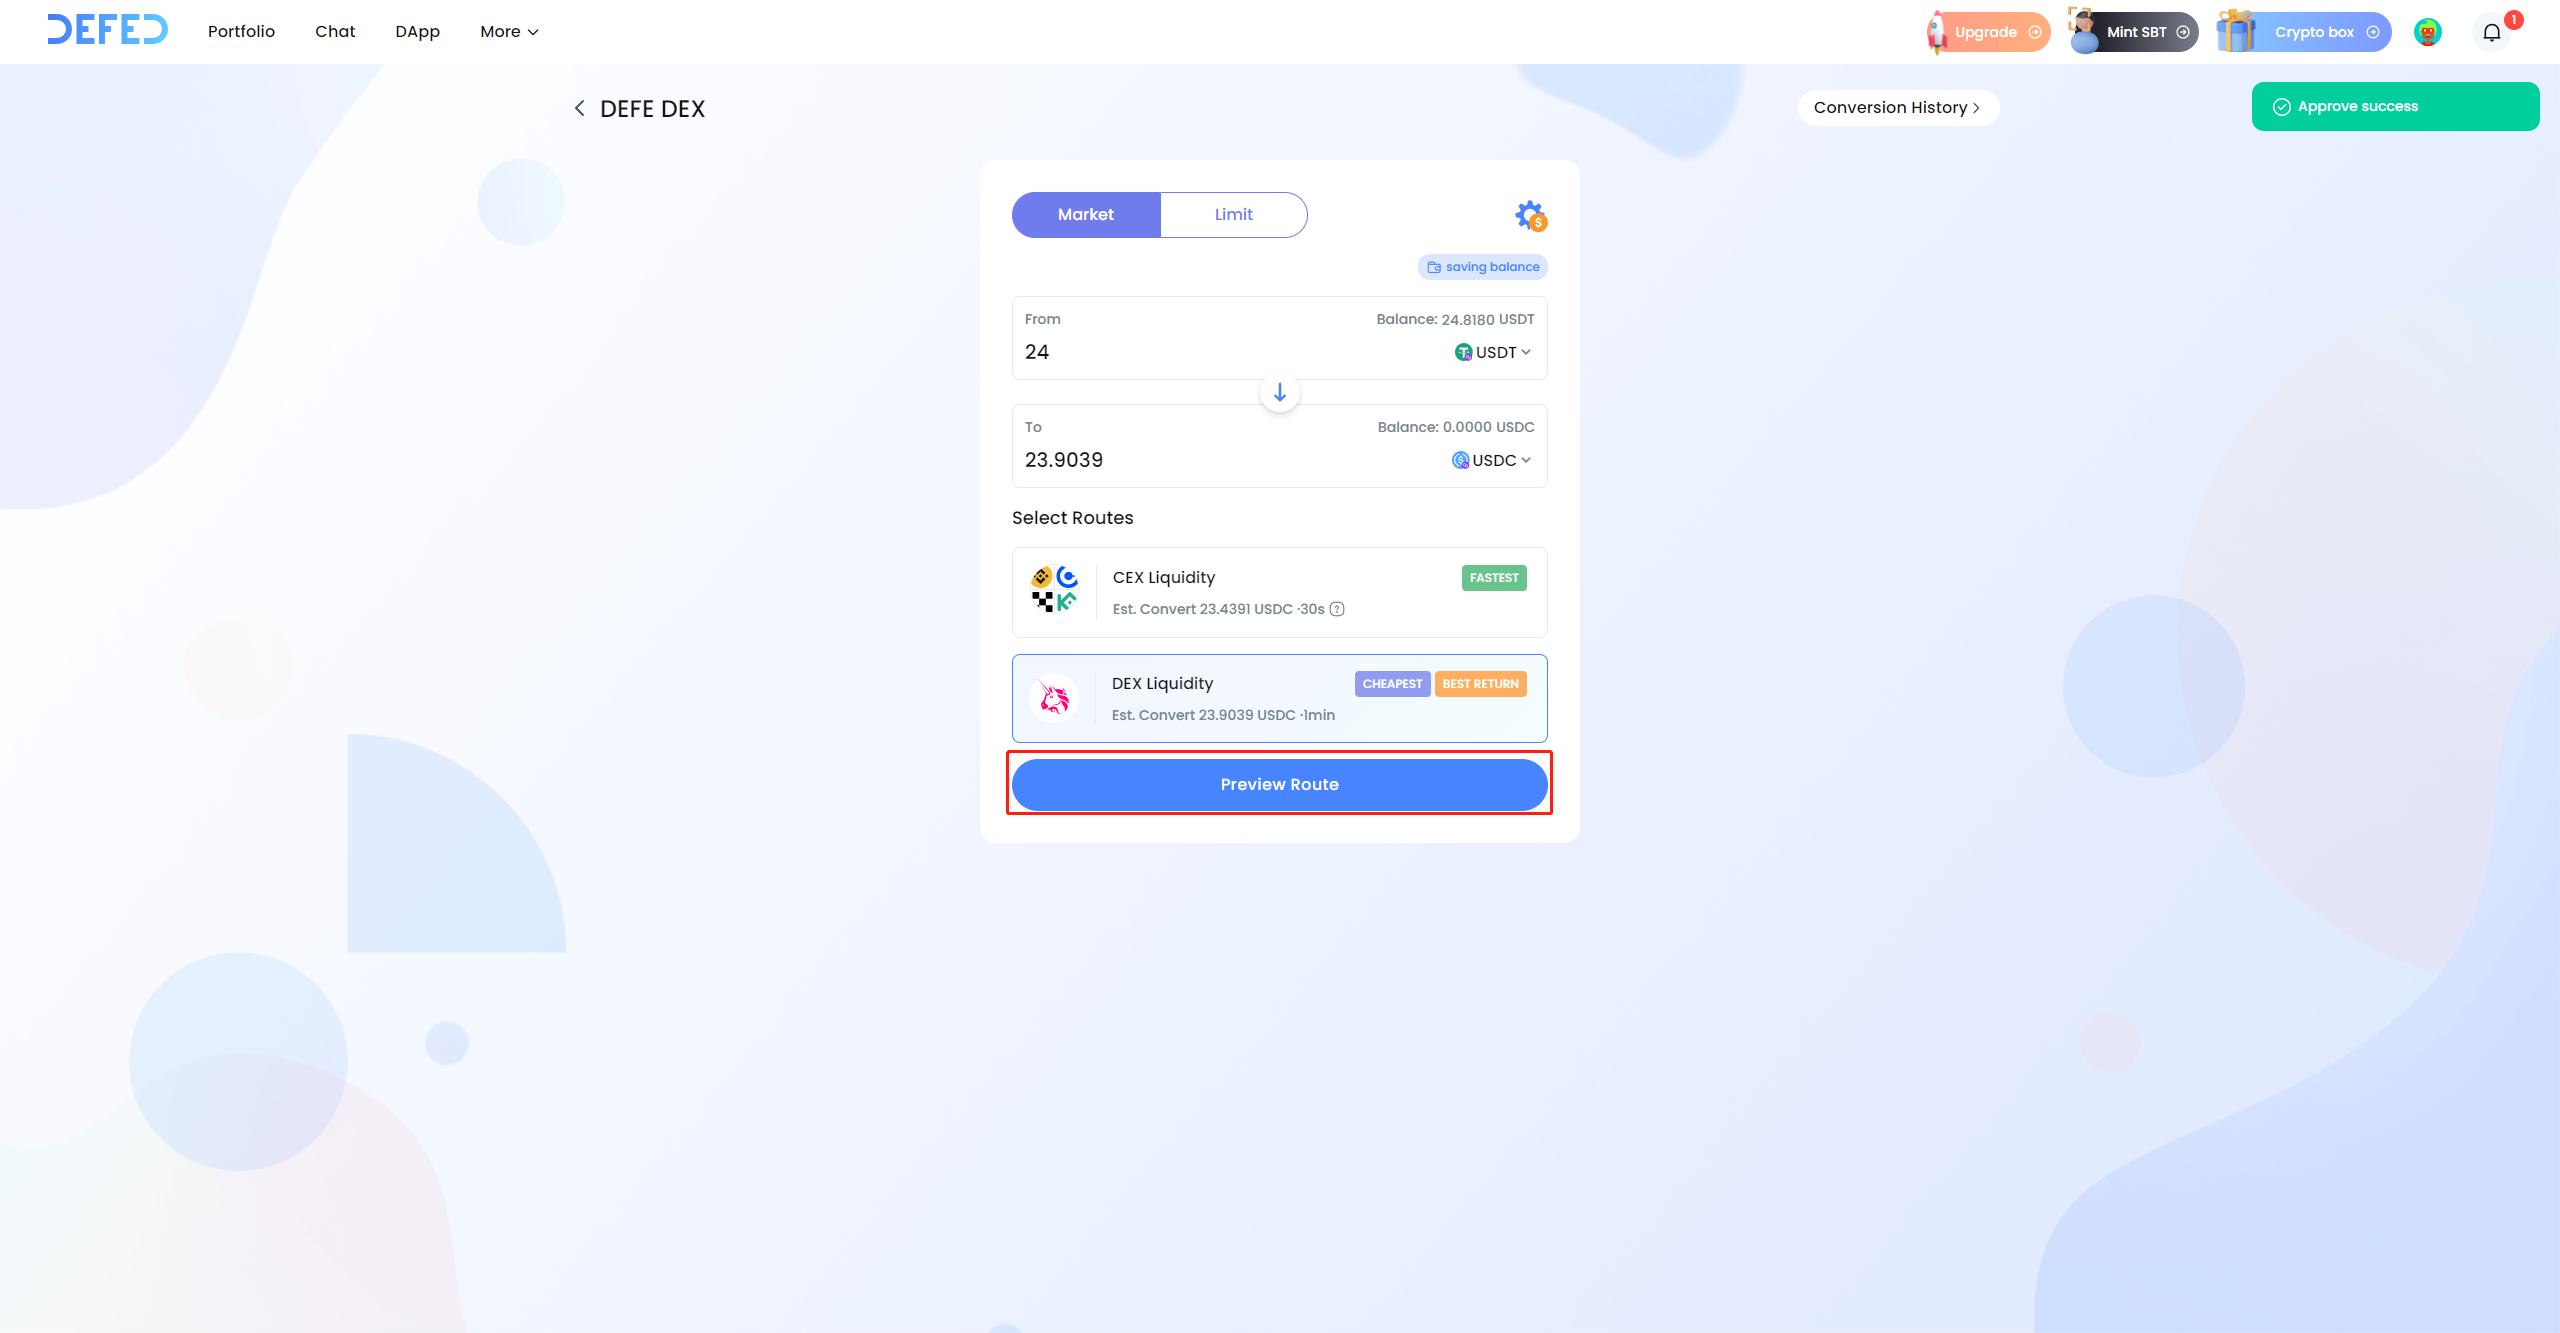The height and width of the screenshot is (1333, 2560).
Task: Click the Upgrade button
Action: [x=1989, y=32]
